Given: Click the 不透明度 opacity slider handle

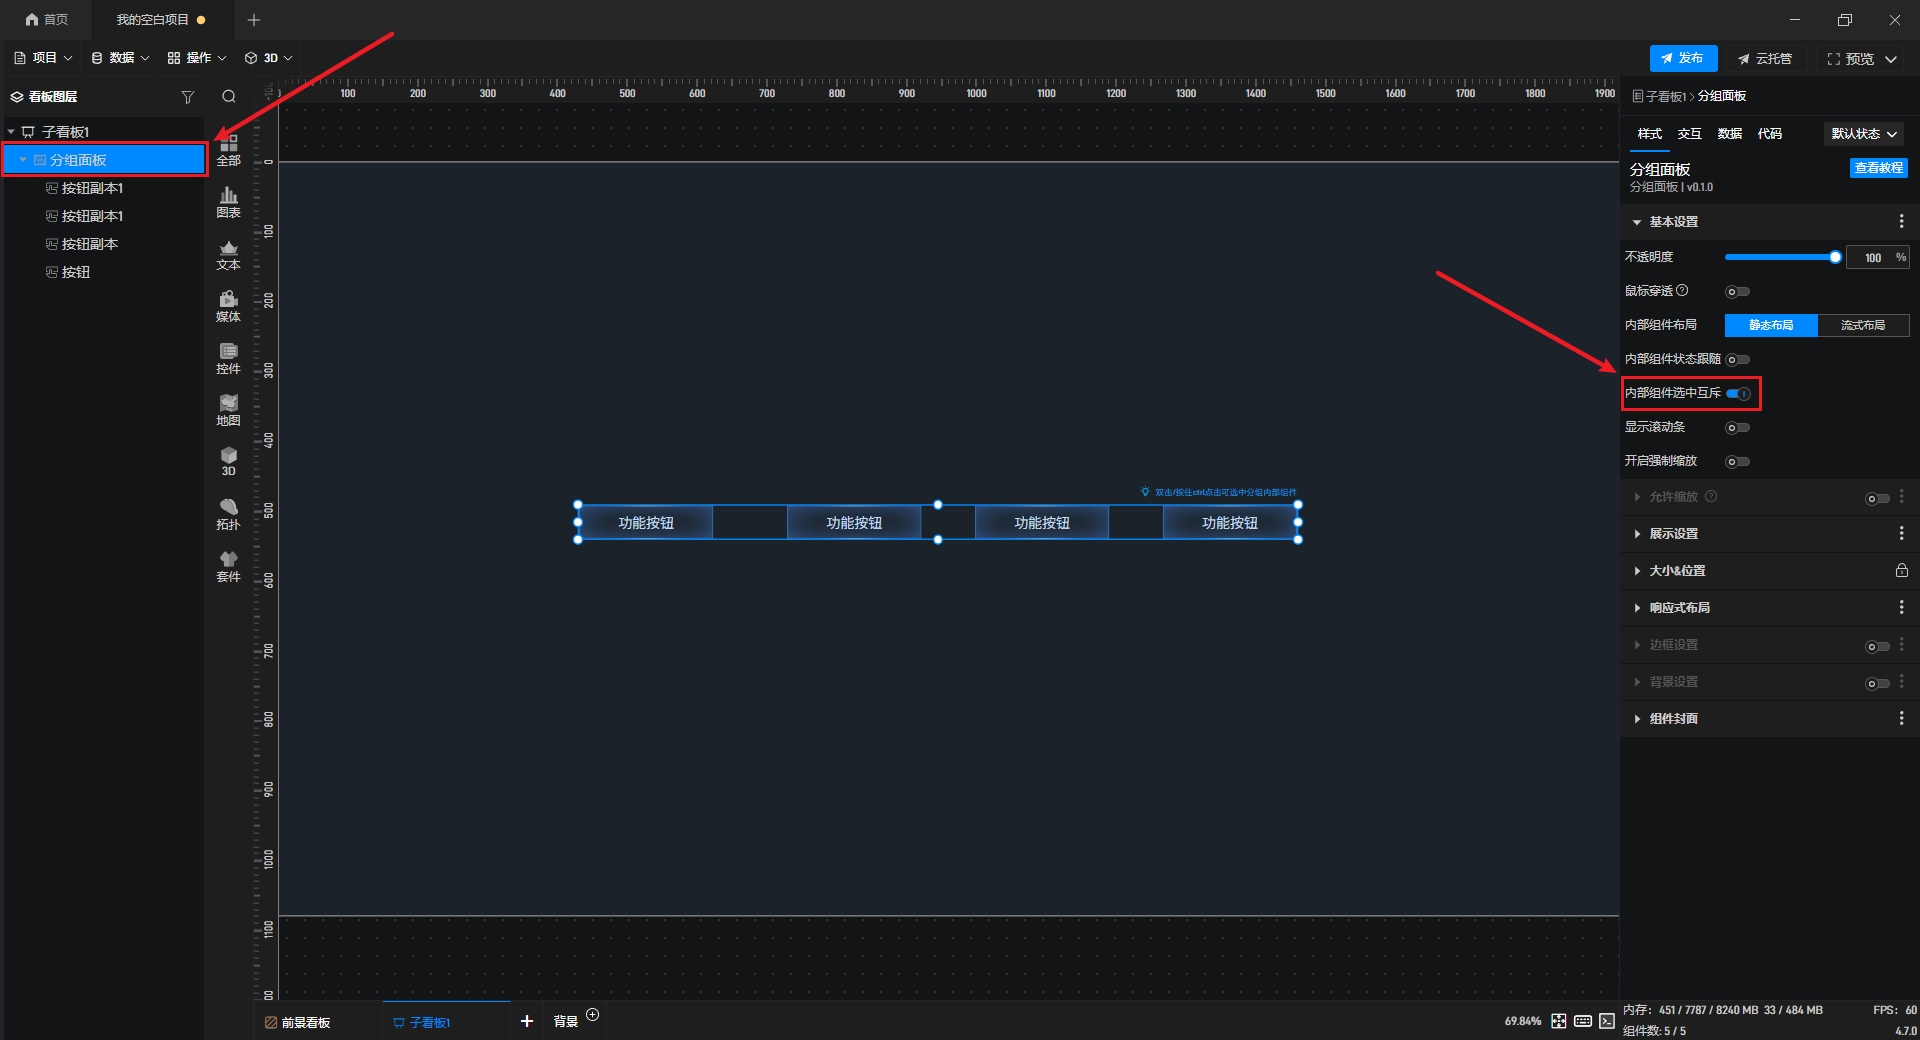Looking at the screenshot, I should pos(1835,258).
